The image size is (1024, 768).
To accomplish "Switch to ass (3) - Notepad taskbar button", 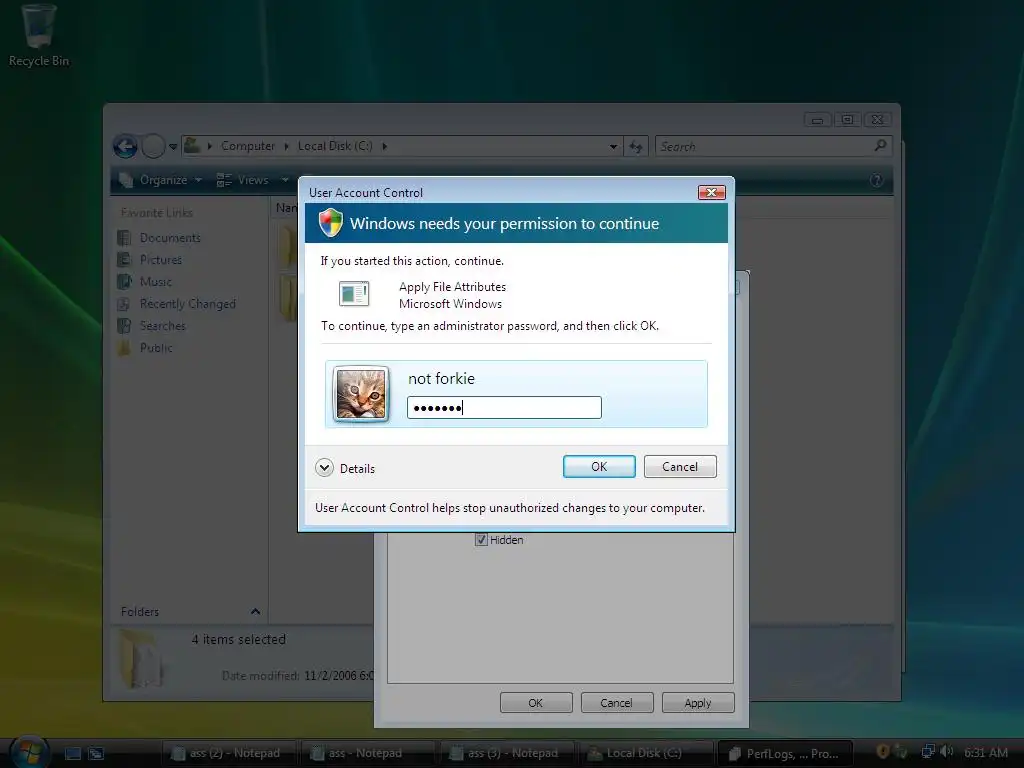I will click(x=507, y=753).
